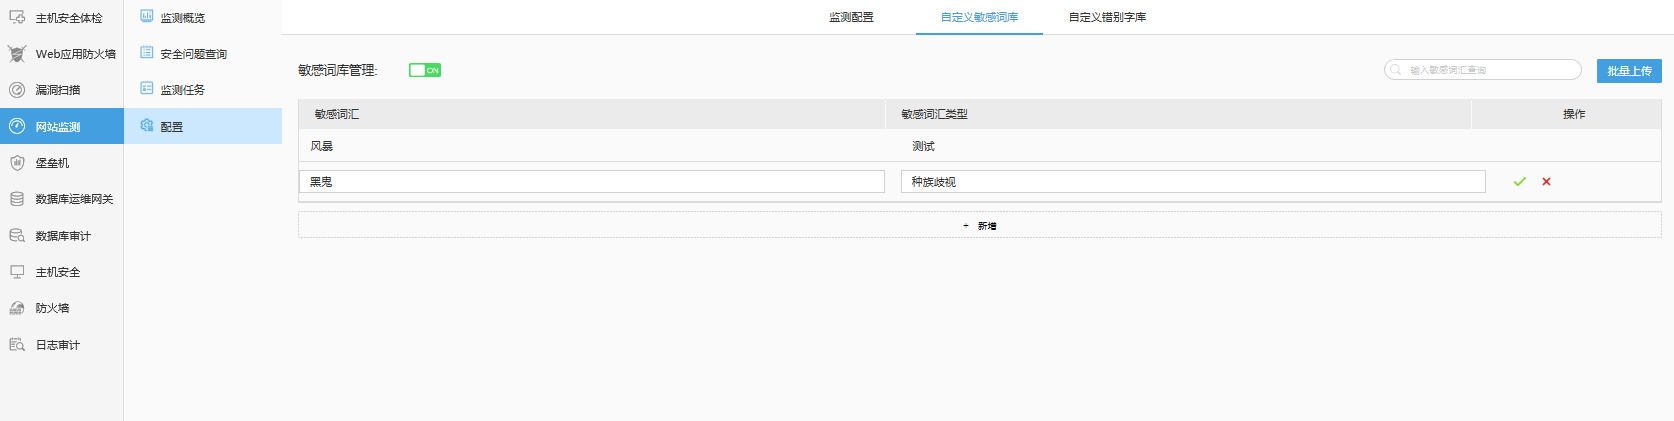This screenshot has width=1674, height=421.
Task: Click the 配置 gear icon
Action: (147, 125)
